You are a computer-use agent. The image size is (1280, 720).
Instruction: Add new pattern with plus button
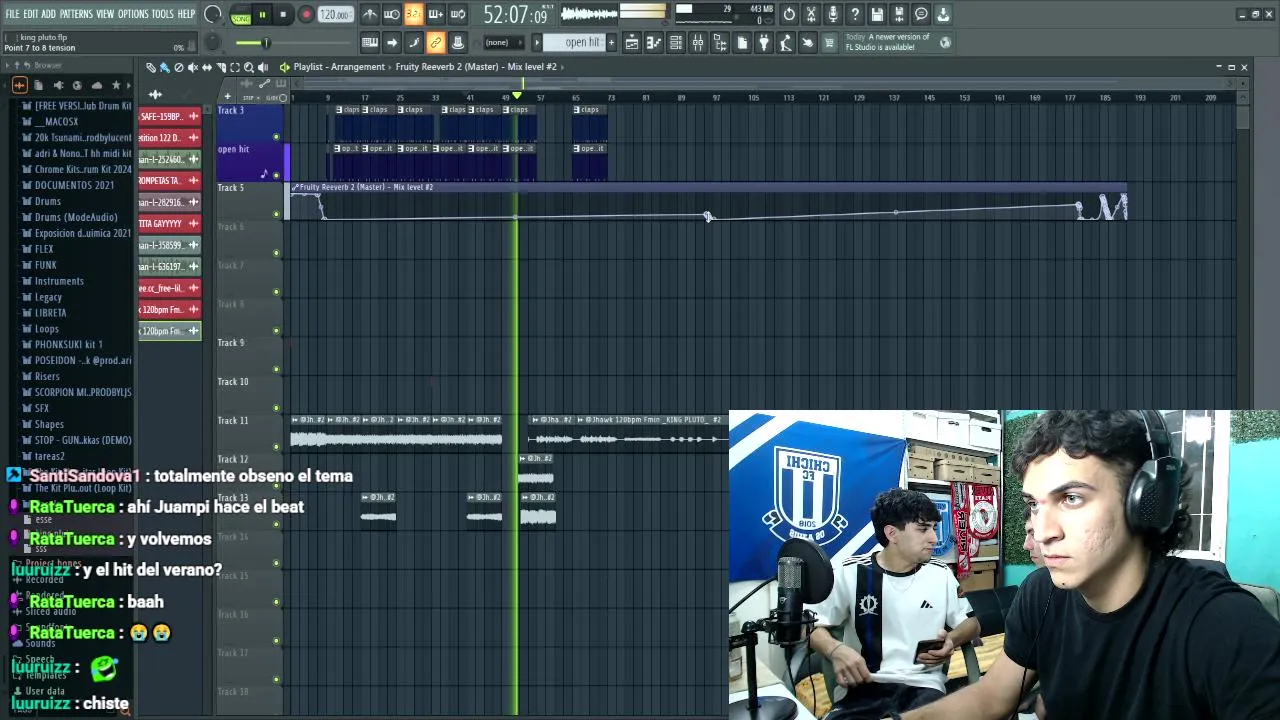(x=611, y=42)
